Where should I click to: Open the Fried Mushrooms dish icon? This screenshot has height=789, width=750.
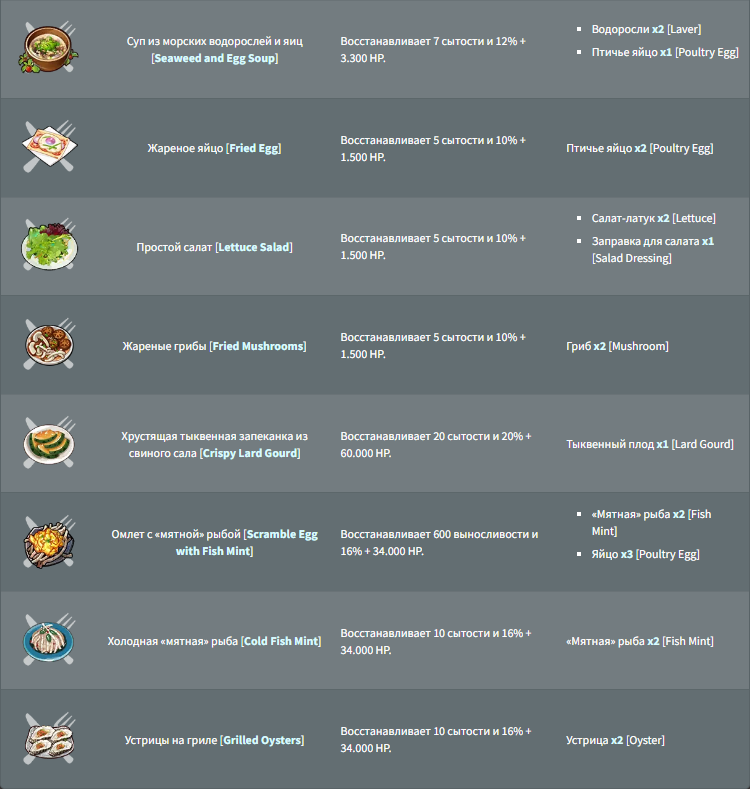coord(49,344)
